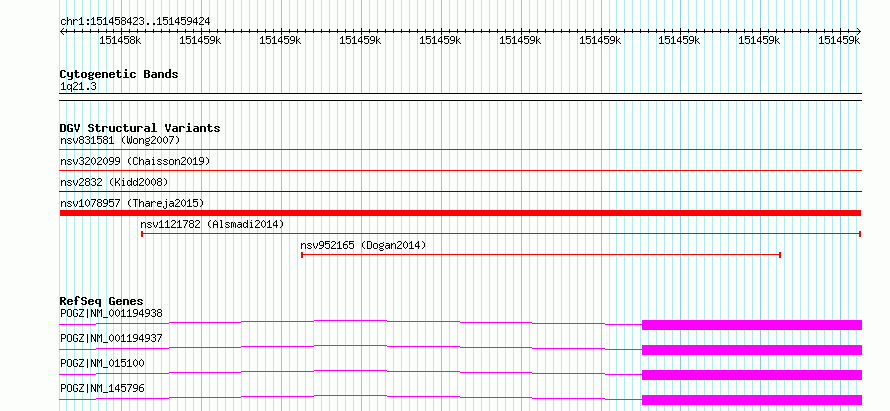This screenshot has width=890, height=411.
Task: Open variant nsv2832 (Kidd2008) label
Action: (114, 182)
